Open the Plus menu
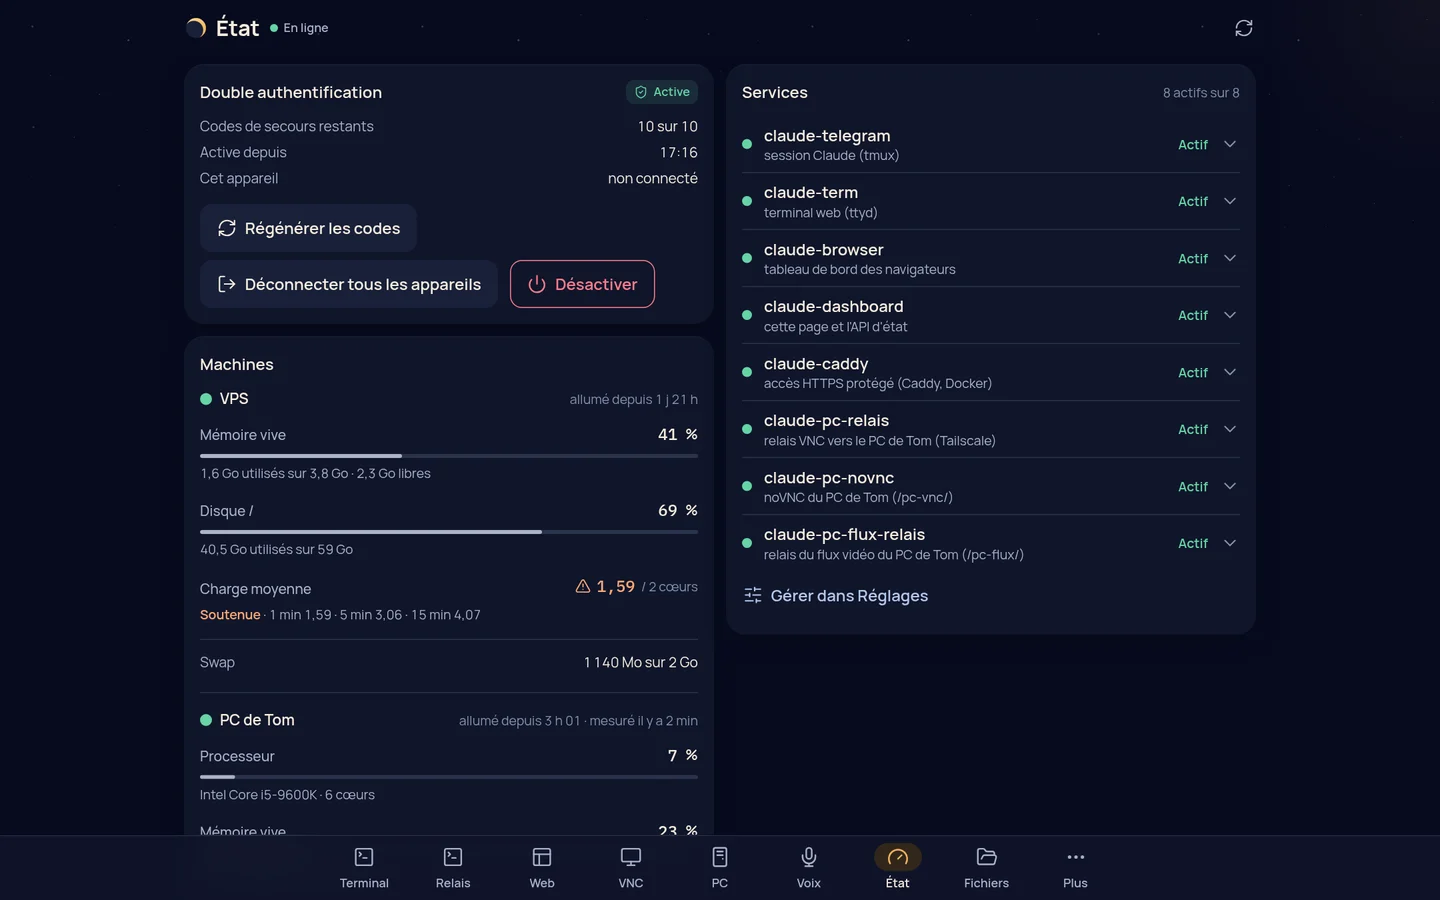The height and width of the screenshot is (900, 1440). click(1076, 868)
